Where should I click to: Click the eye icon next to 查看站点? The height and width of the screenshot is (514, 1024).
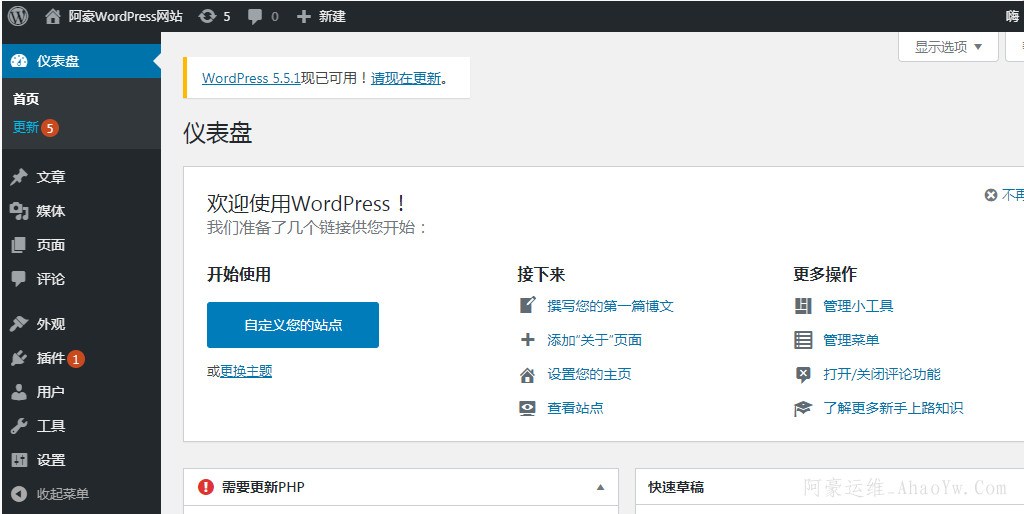click(x=527, y=408)
